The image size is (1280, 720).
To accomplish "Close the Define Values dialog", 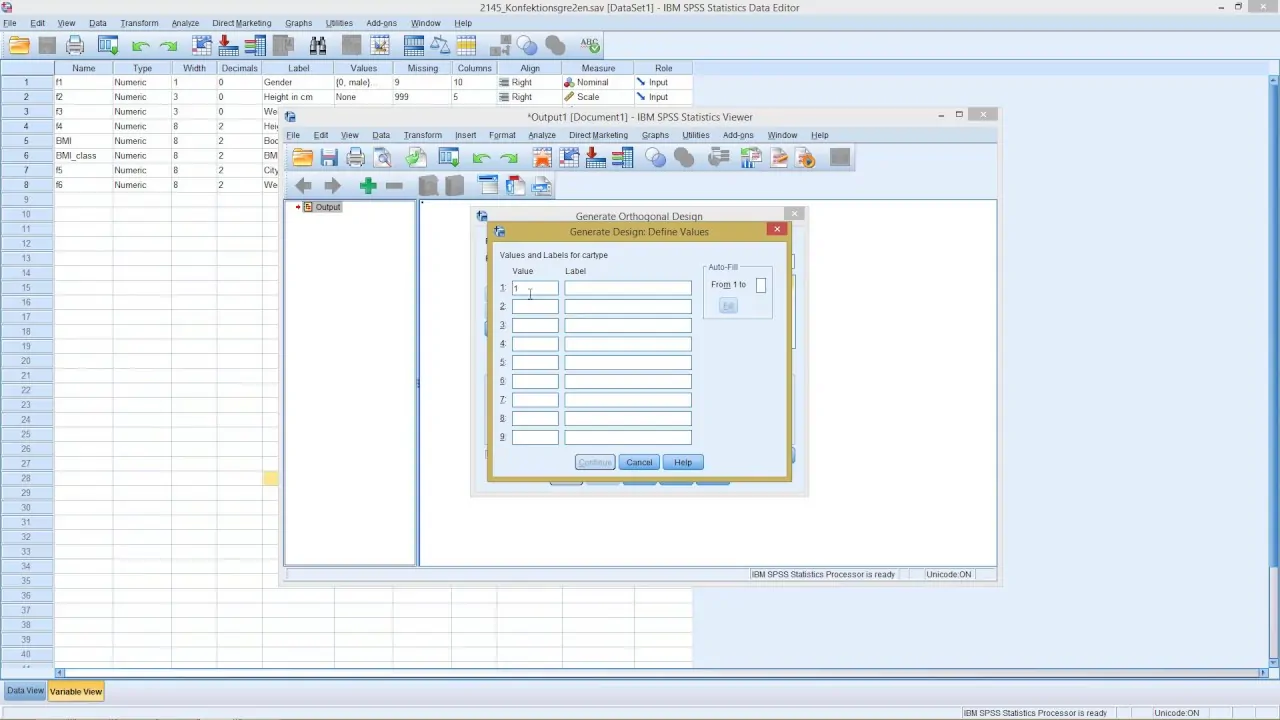I will point(777,230).
